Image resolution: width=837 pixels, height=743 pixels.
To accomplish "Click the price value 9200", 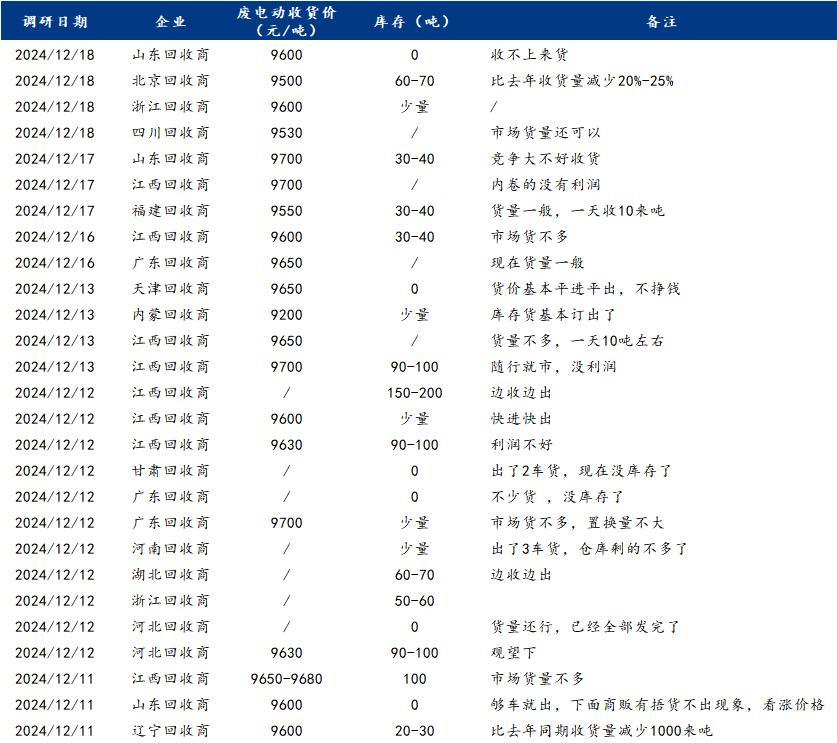I will pyautogui.click(x=286, y=314).
